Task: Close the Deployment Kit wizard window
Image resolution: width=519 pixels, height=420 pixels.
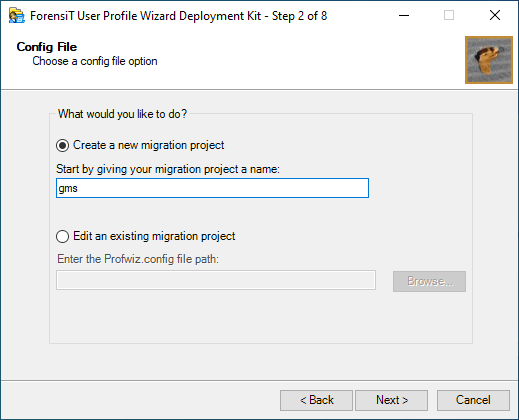Action: (495, 15)
